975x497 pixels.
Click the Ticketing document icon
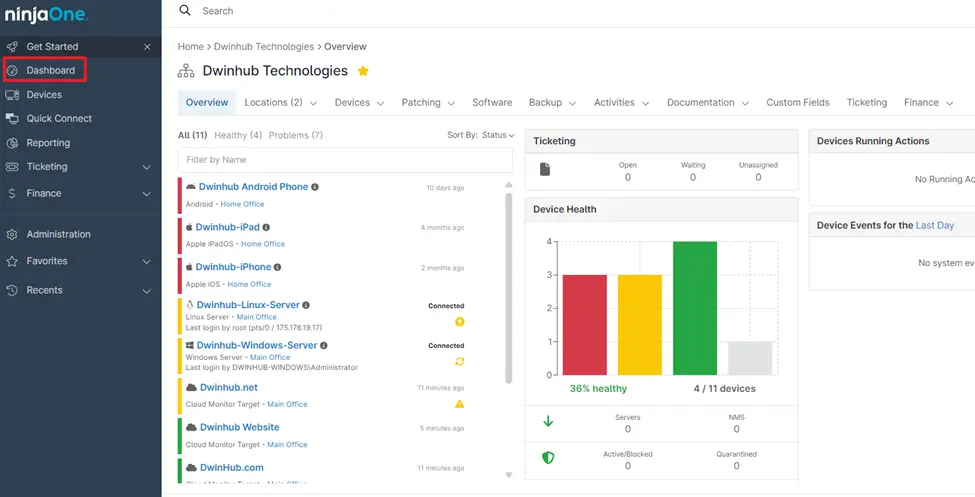[545, 169]
